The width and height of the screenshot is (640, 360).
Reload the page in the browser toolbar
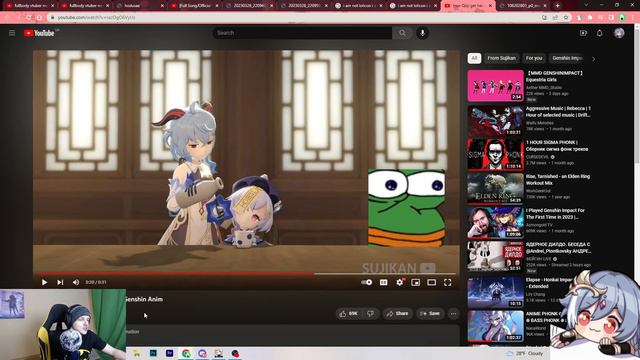click(x=29, y=18)
